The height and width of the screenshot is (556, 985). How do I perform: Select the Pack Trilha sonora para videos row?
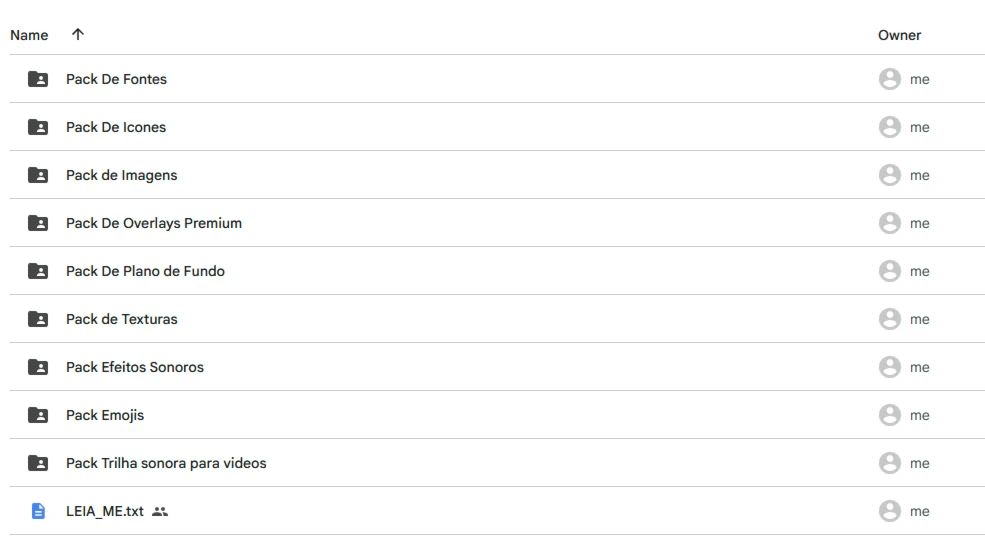(497, 463)
